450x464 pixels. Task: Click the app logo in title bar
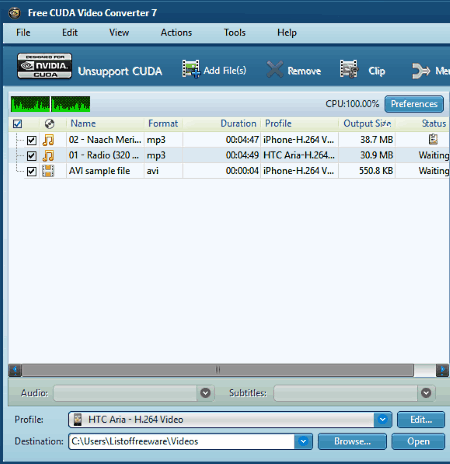click(15, 13)
